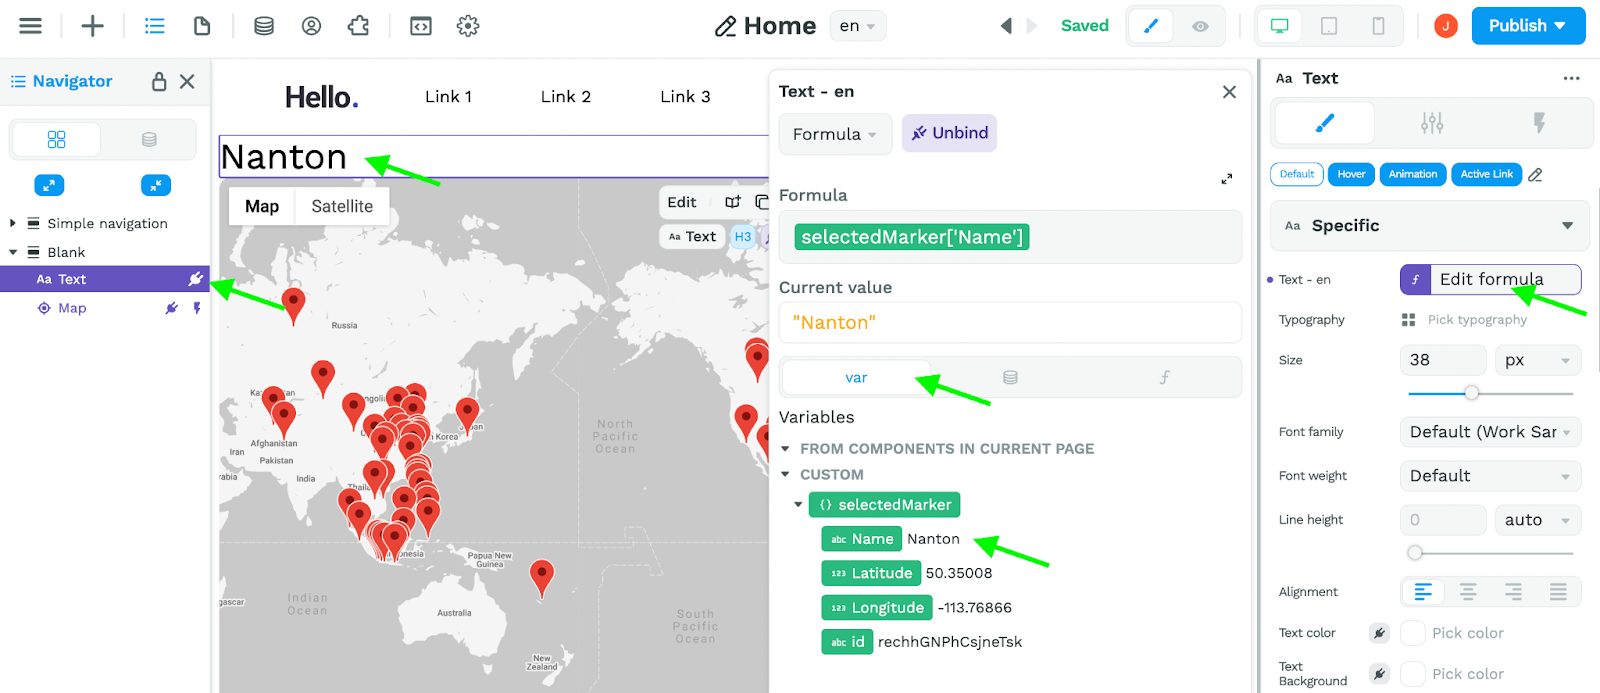Click the Unbind button
The image size is (1600, 693).
[949, 133]
